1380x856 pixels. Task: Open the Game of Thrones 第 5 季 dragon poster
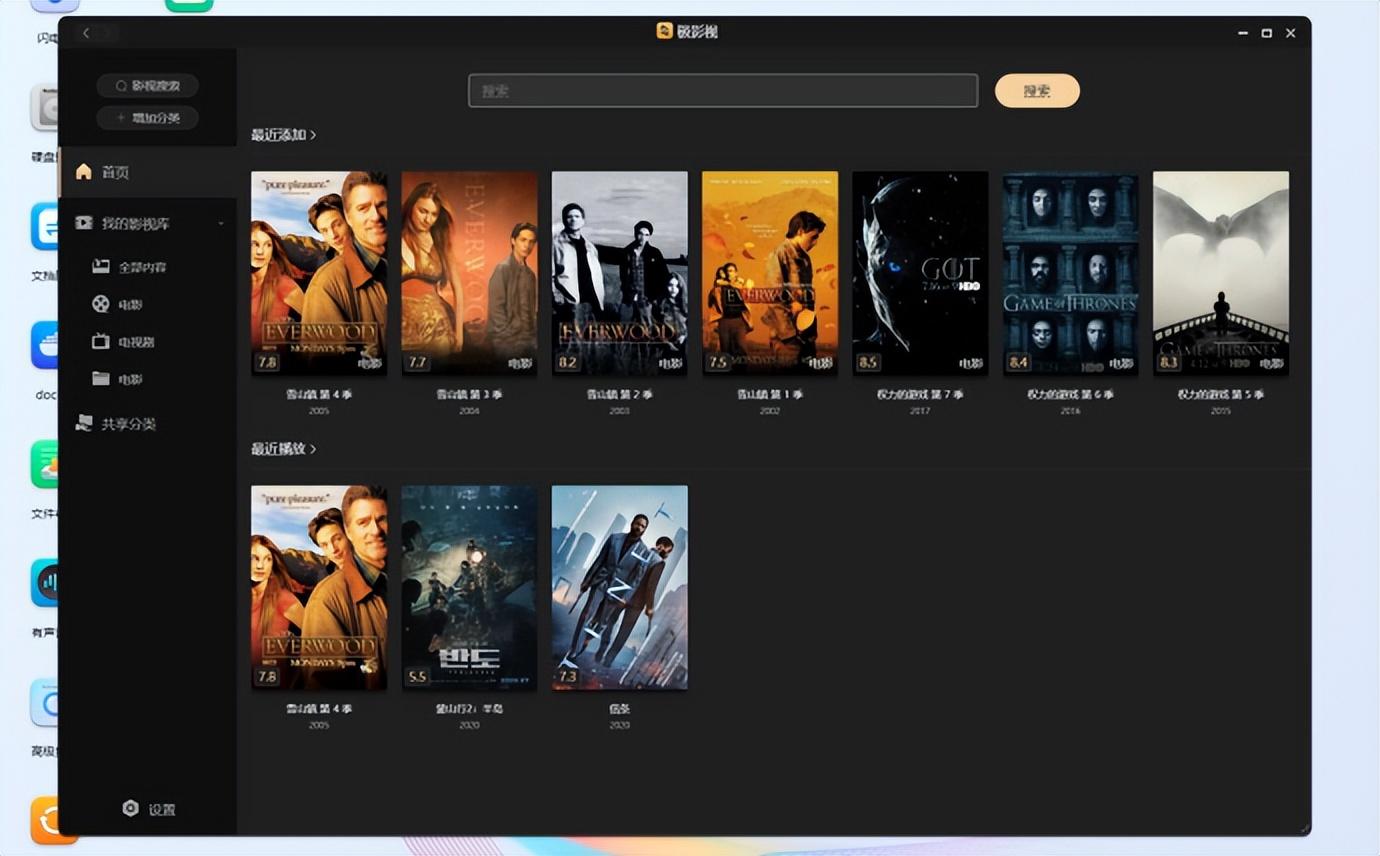point(1221,273)
